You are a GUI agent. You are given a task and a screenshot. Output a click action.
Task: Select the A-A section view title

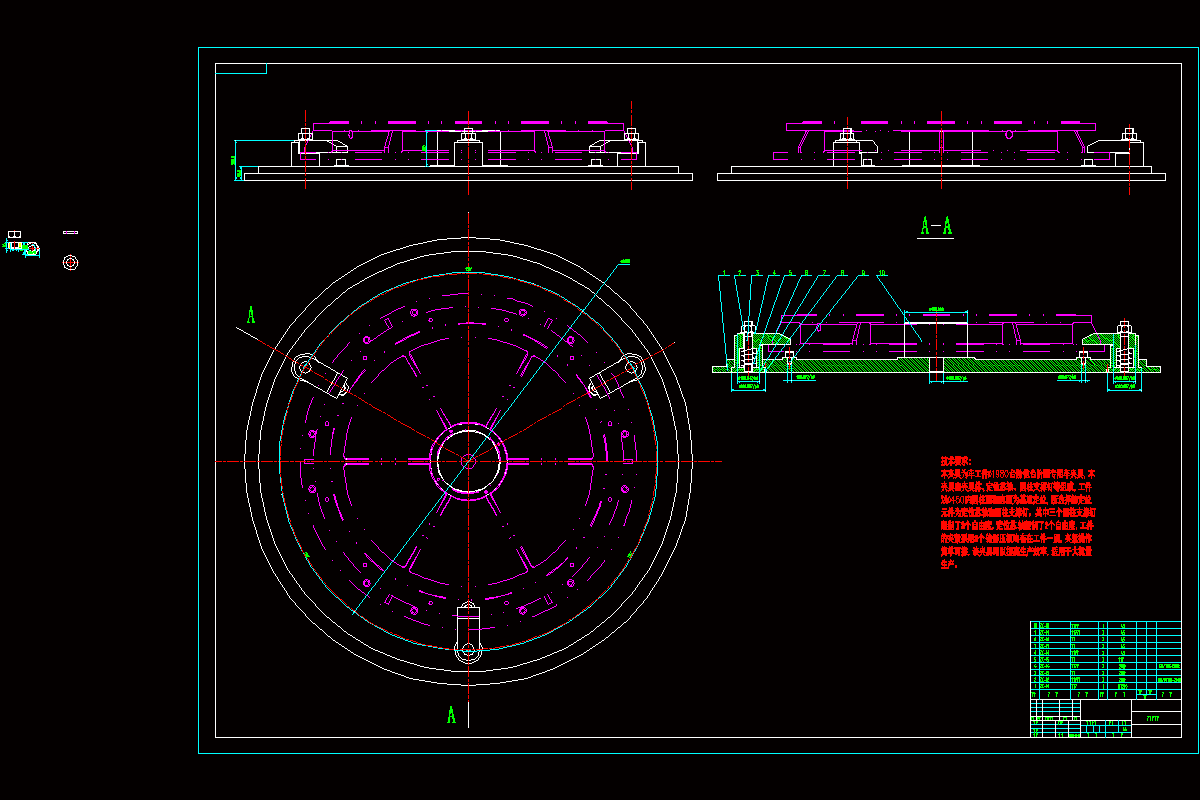(936, 227)
